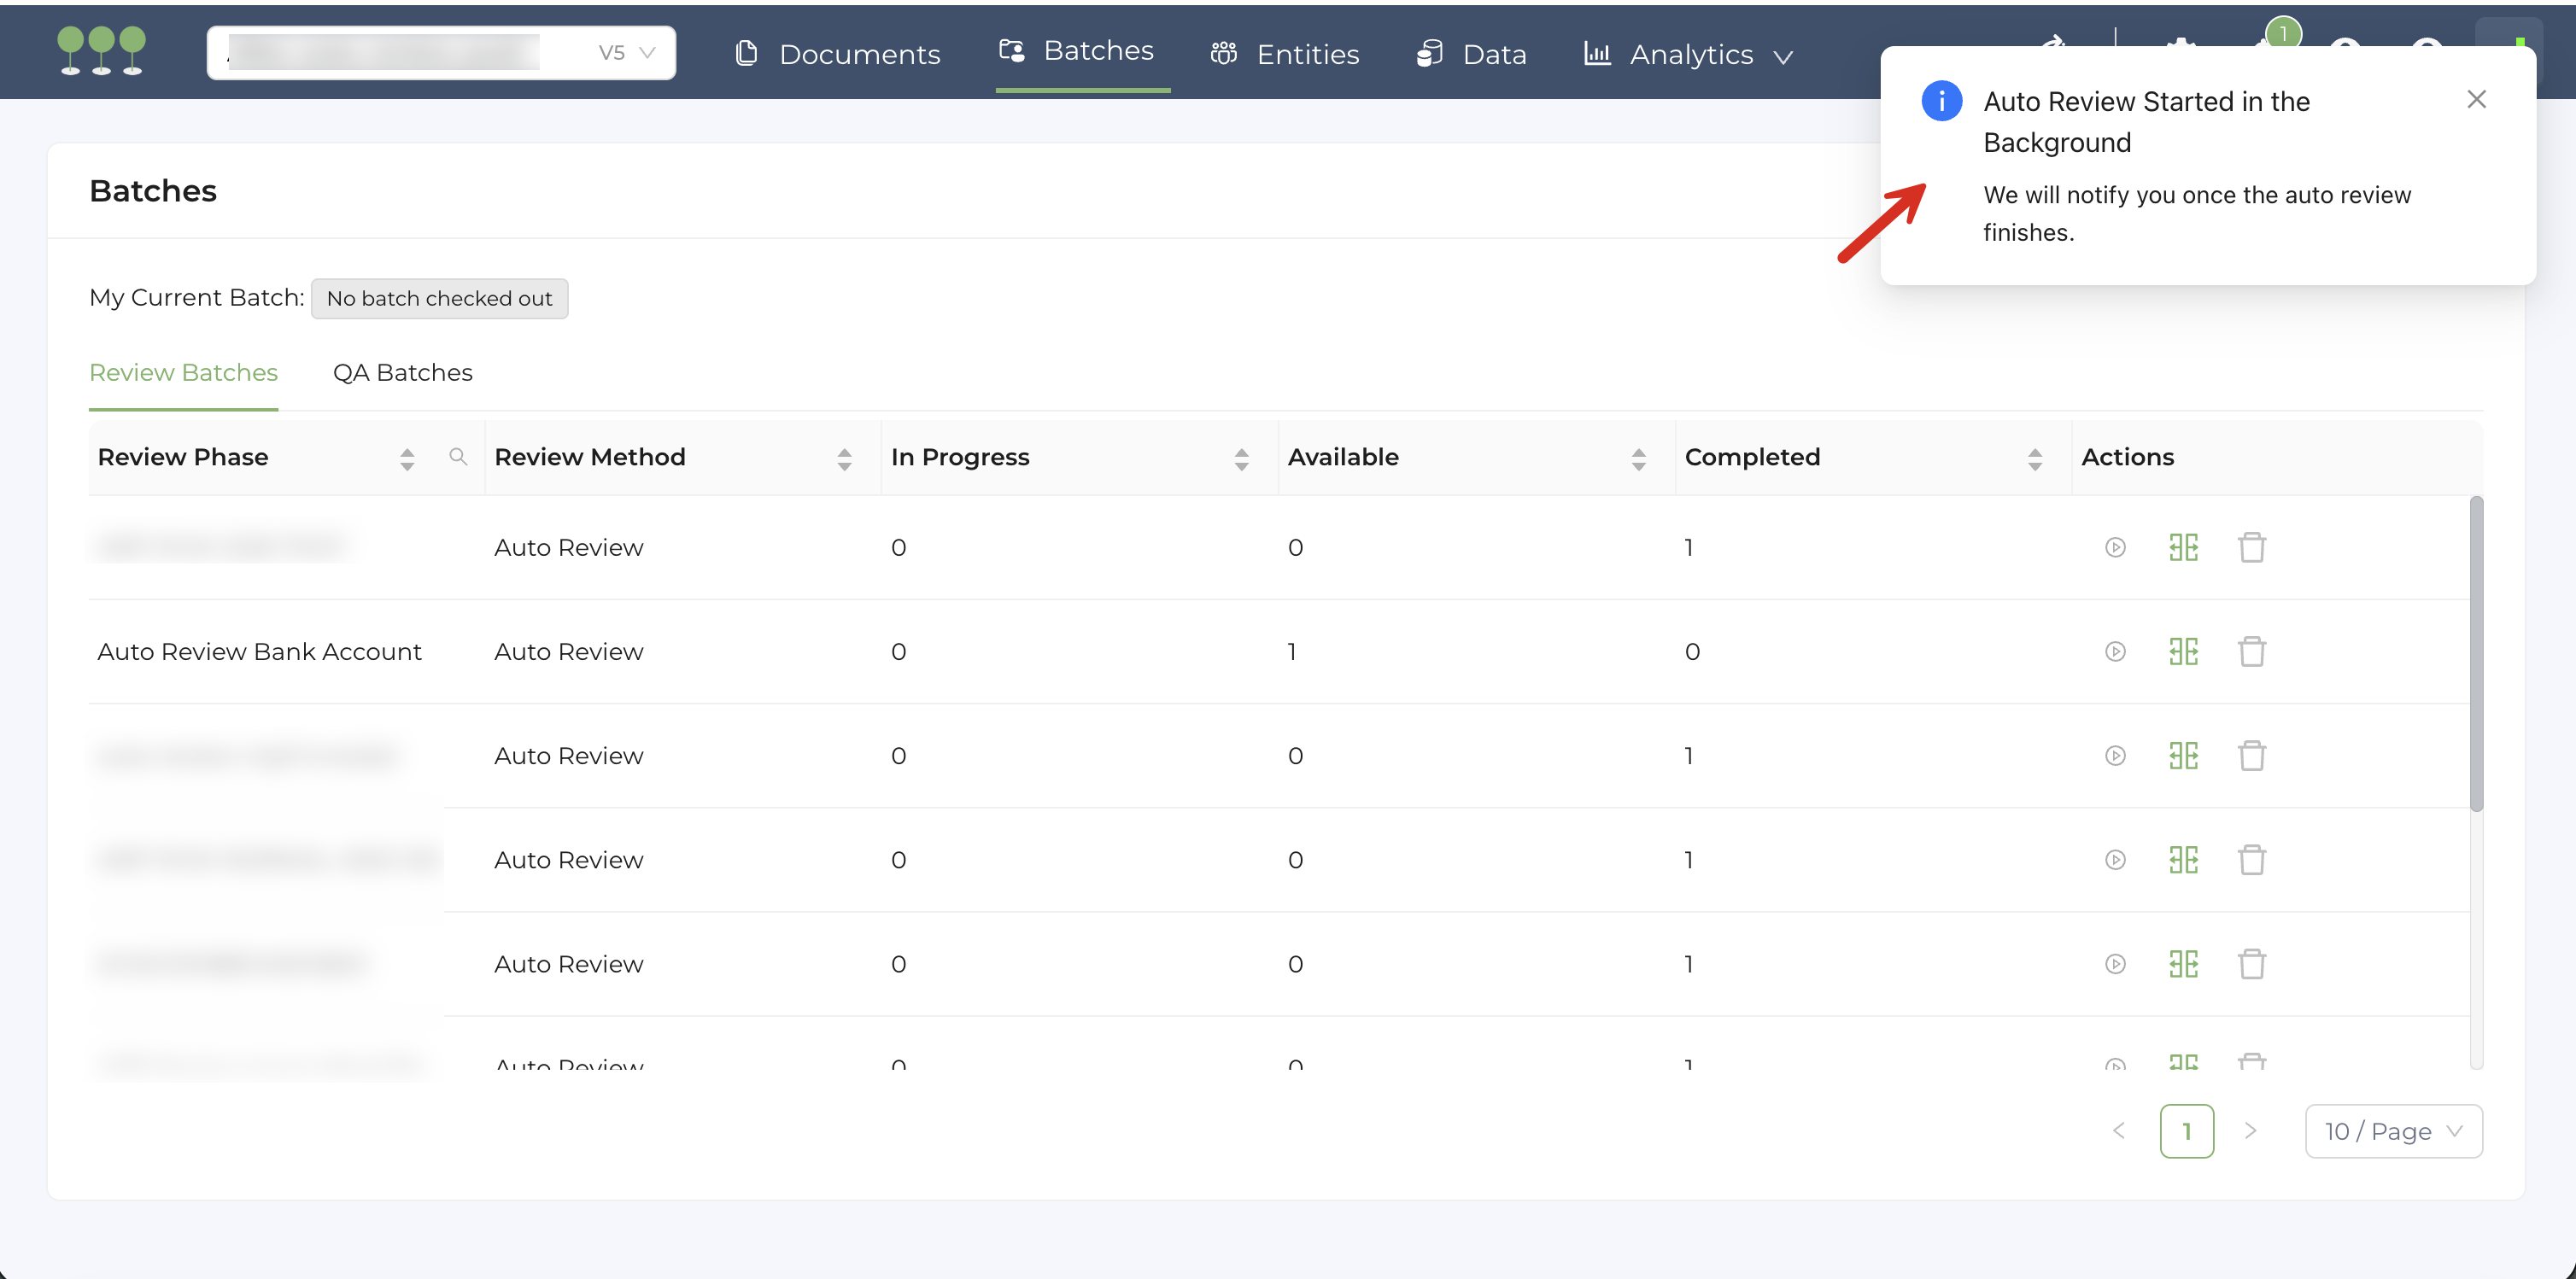Dismiss the Auto Review Started notification
This screenshot has height=1279, width=2576.
(x=2476, y=99)
